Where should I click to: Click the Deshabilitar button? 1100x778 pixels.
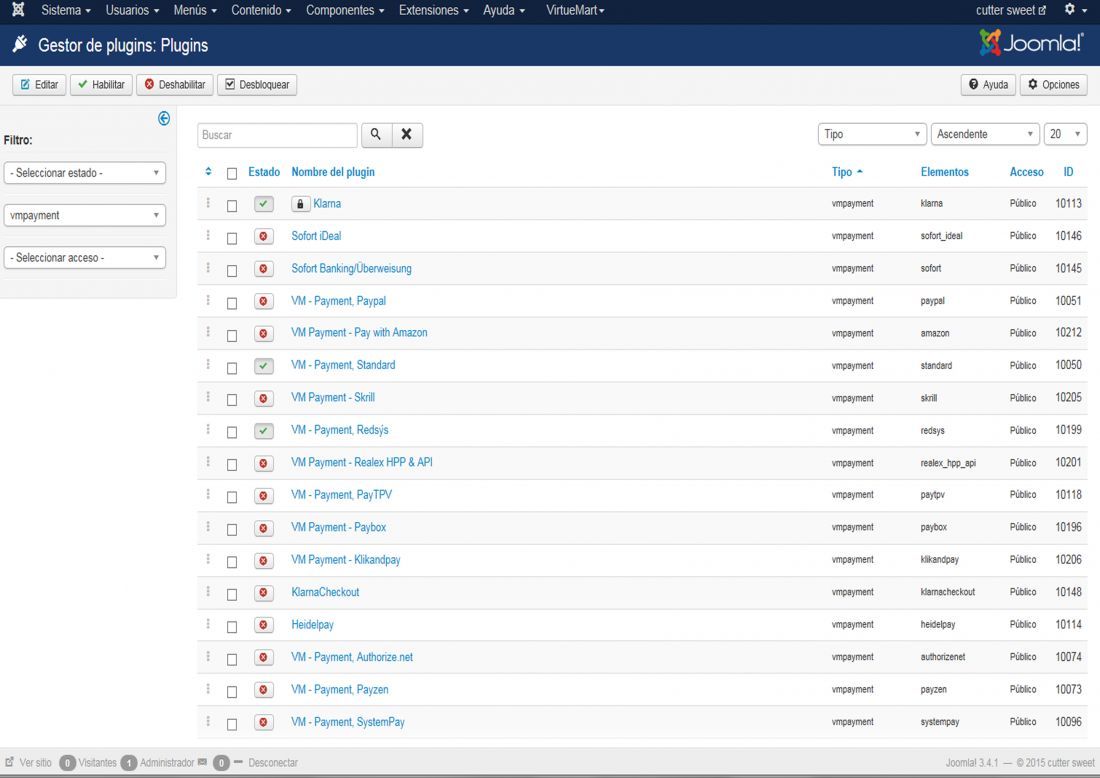(175, 84)
